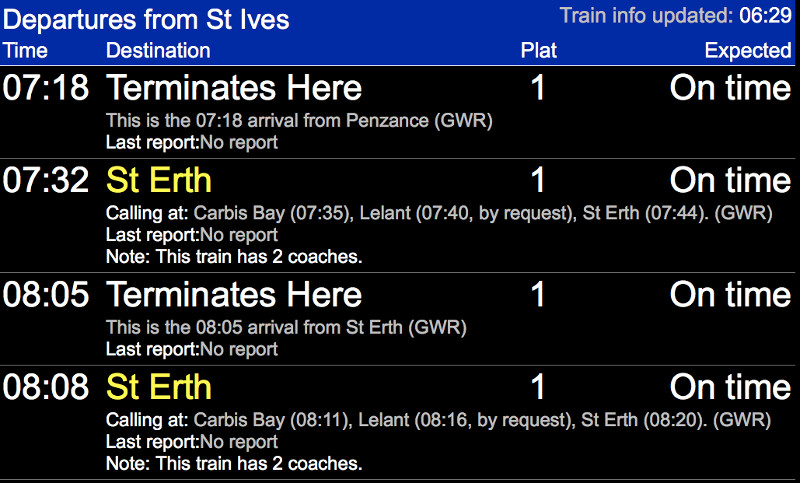Viewport: 800px width, 483px height.
Task: Click the platform number for the 08:08 train
Action: tap(539, 387)
